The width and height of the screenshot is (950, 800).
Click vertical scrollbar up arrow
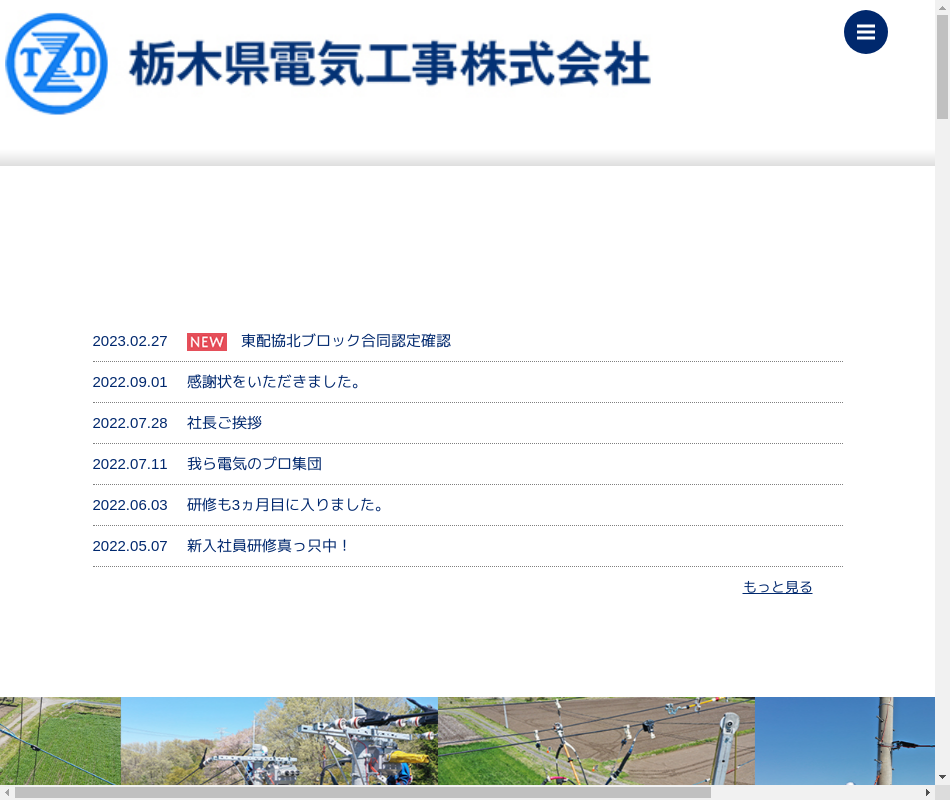tap(942, 7)
